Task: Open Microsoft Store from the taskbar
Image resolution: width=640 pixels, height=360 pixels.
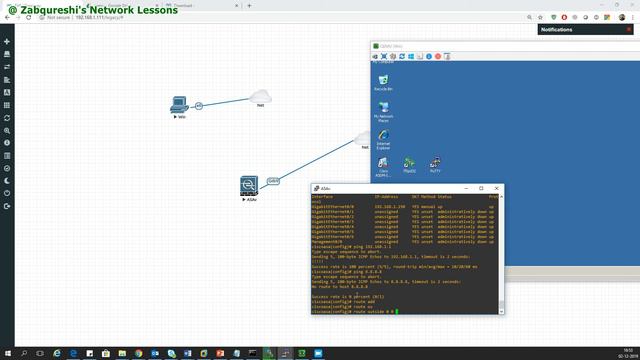Action: 106,353
